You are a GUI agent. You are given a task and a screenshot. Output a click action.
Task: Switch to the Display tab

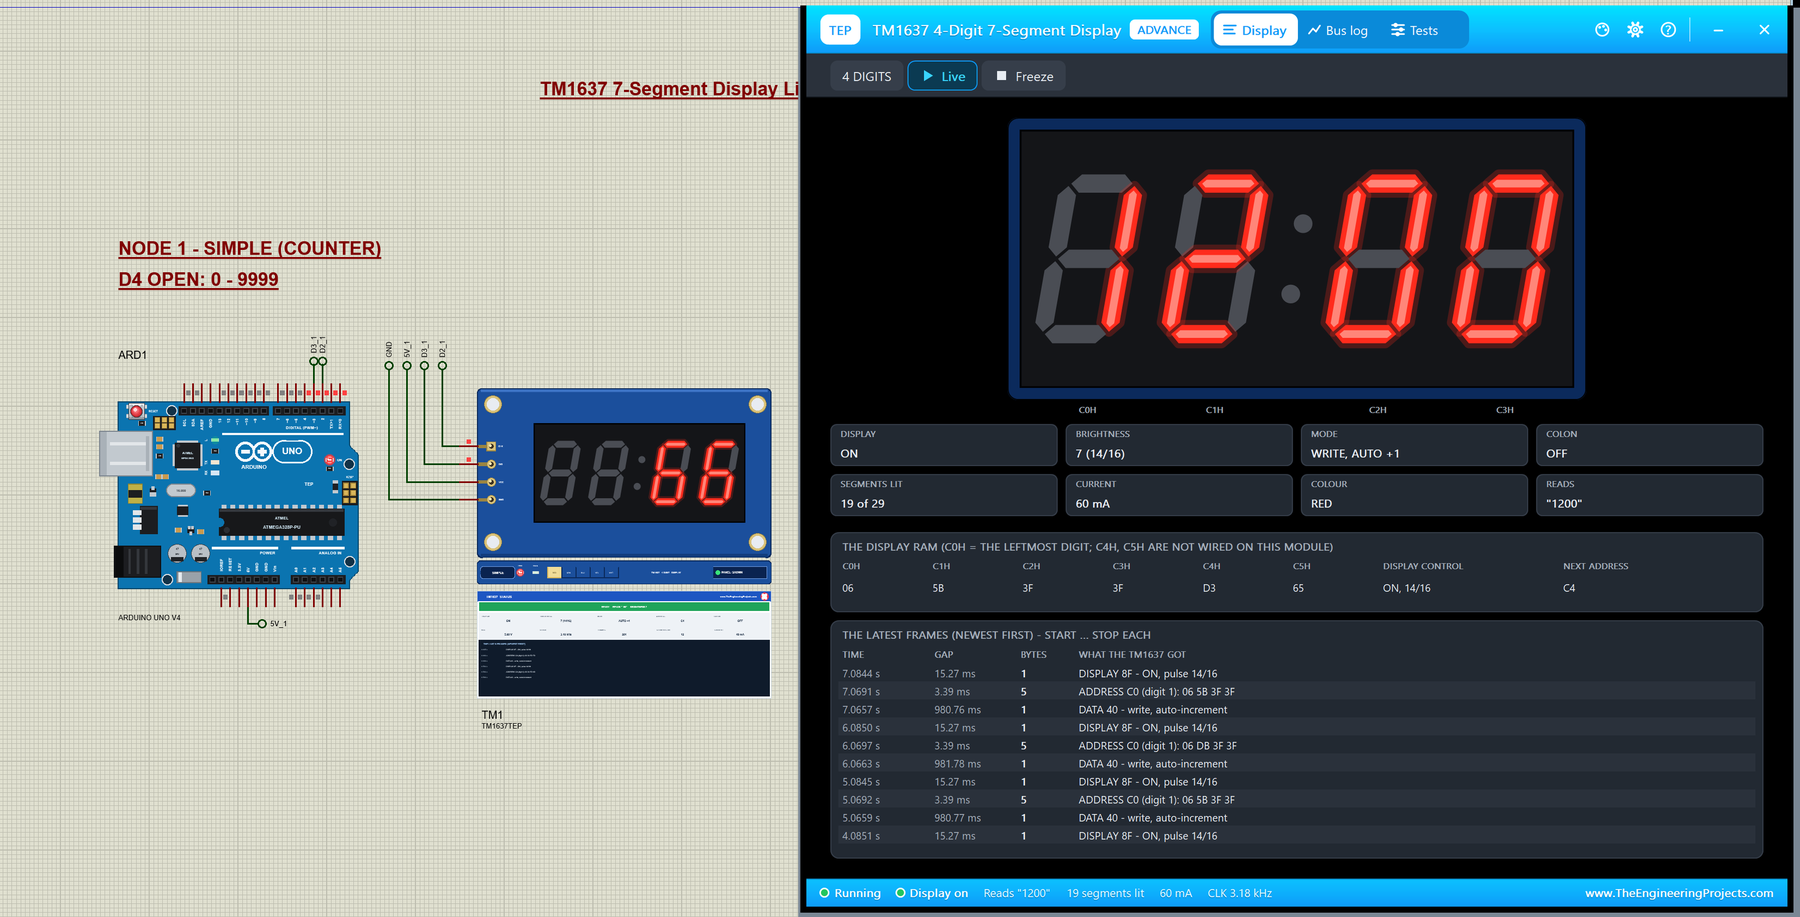[x=1255, y=30]
